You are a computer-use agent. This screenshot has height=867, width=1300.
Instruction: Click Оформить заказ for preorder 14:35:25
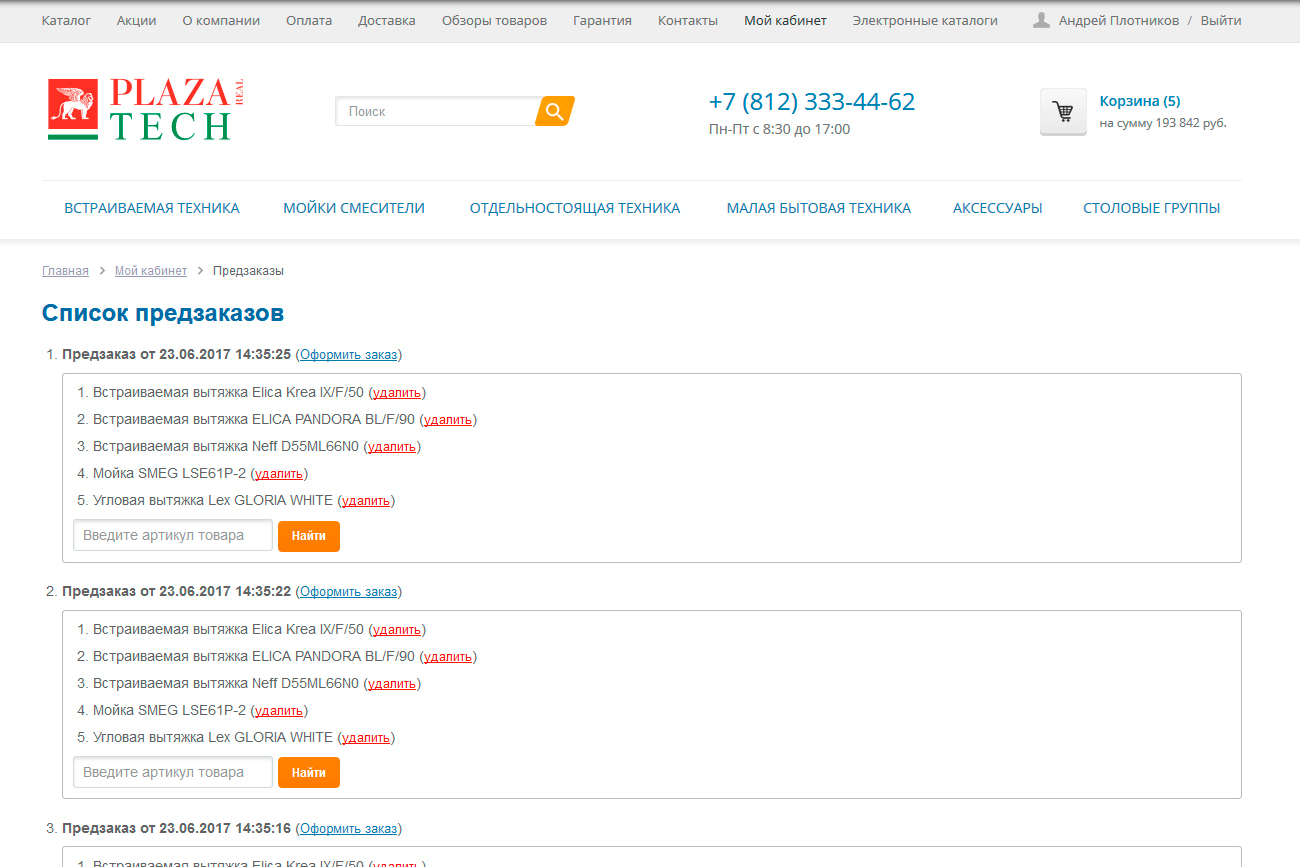[x=349, y=355]
